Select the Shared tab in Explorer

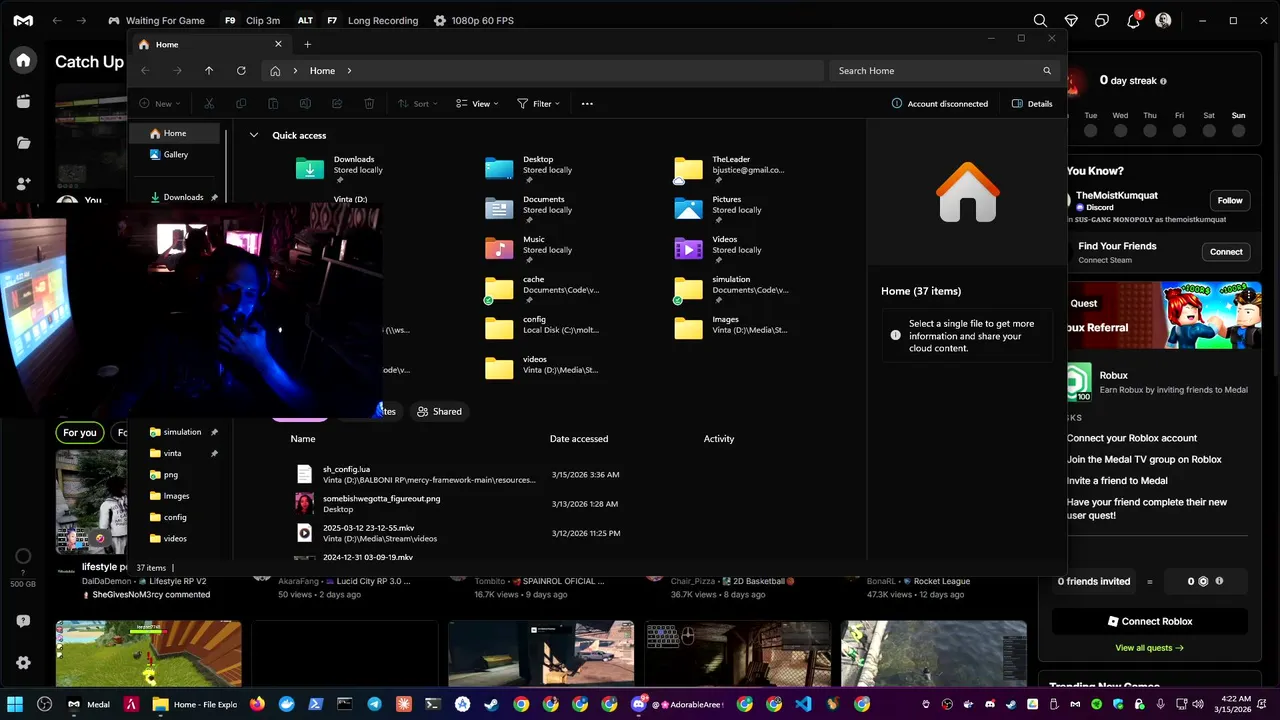440,411
